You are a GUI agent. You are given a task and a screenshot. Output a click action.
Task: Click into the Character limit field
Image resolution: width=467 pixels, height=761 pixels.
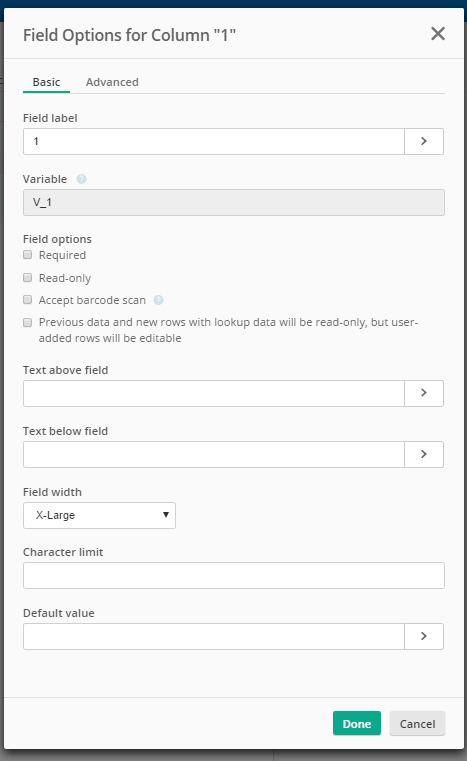(234, 576)
